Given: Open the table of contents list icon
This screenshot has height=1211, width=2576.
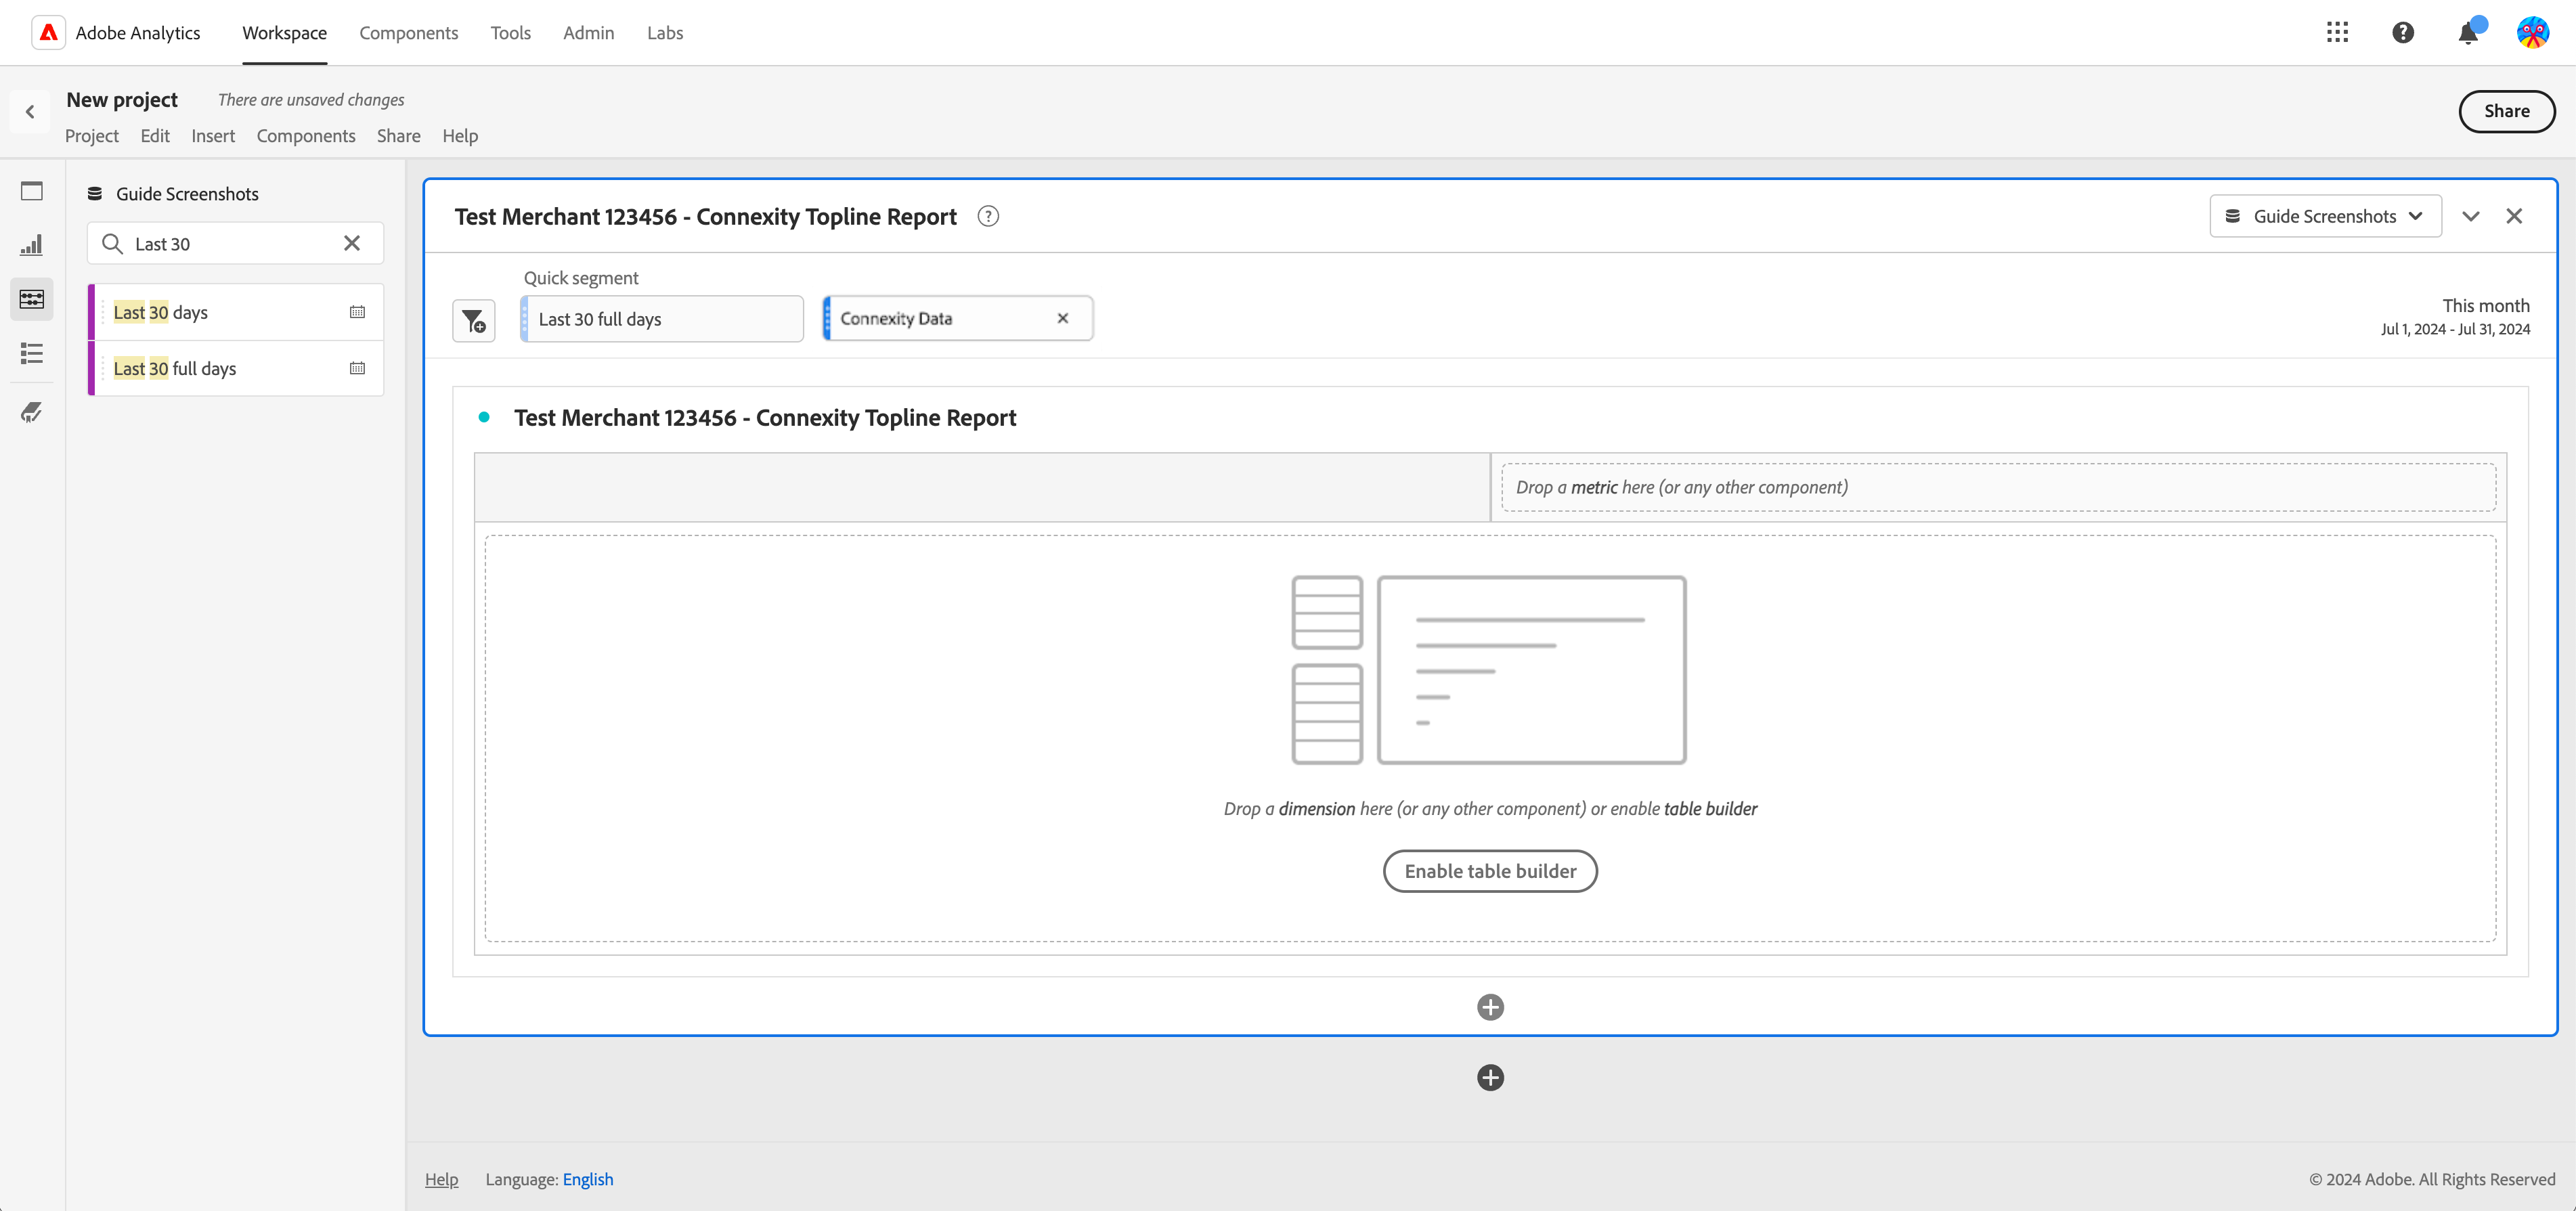Looking at the screenshot, I should click(32, 353).
